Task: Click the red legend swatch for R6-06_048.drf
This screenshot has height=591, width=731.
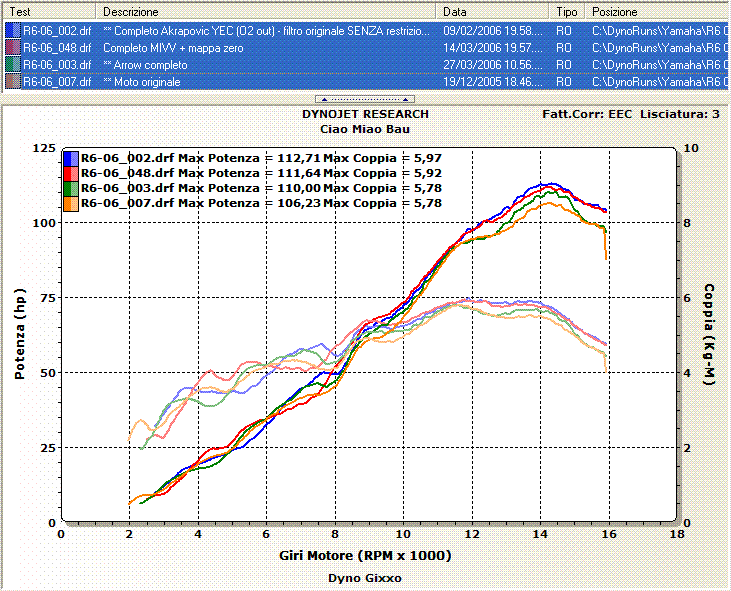Action: coord(71,173)
